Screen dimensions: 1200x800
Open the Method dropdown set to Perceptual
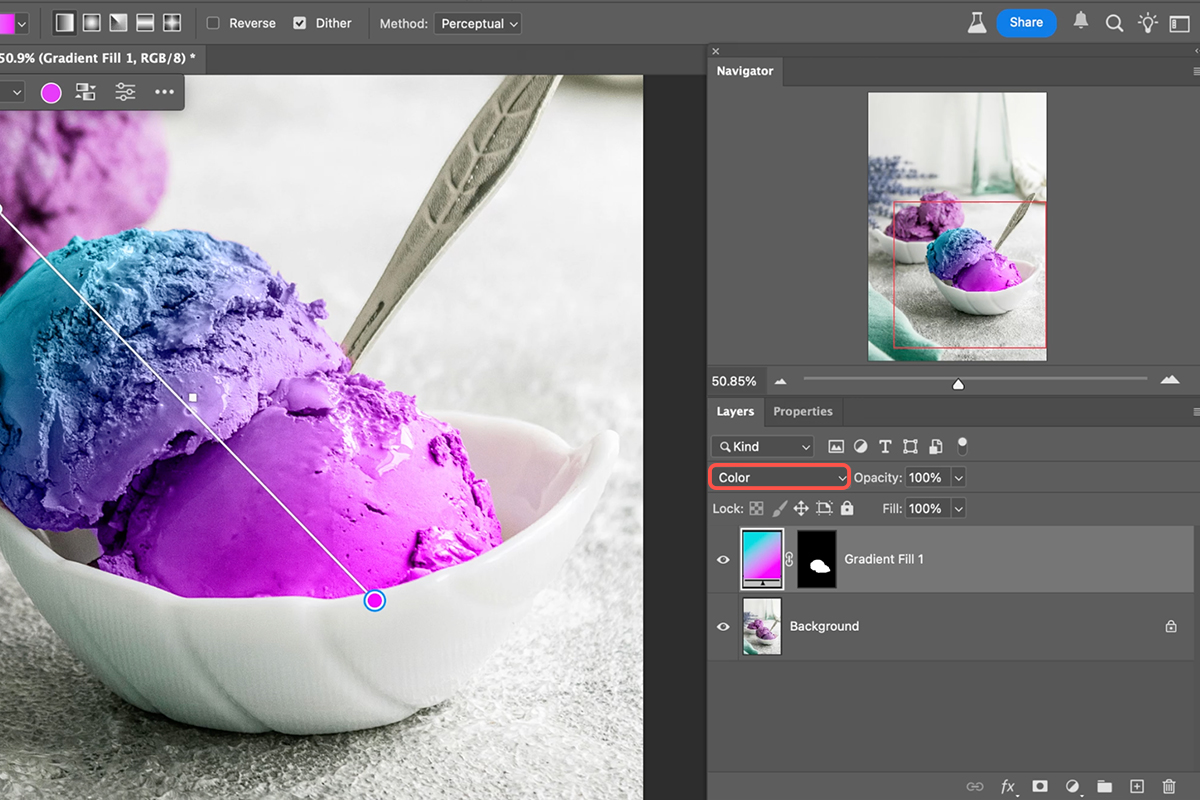[477, 23]
